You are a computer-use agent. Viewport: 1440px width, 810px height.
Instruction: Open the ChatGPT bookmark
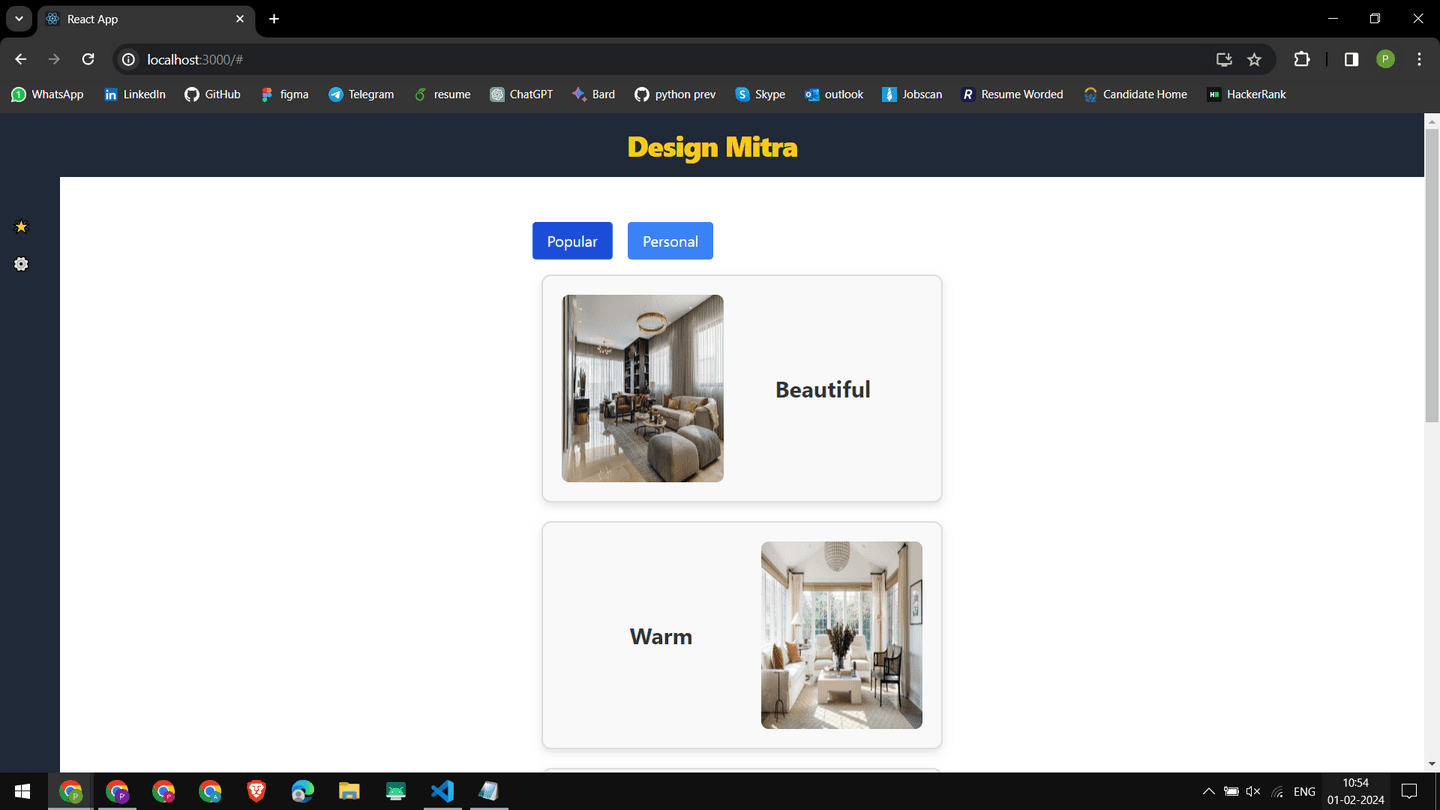pos(521,94)
